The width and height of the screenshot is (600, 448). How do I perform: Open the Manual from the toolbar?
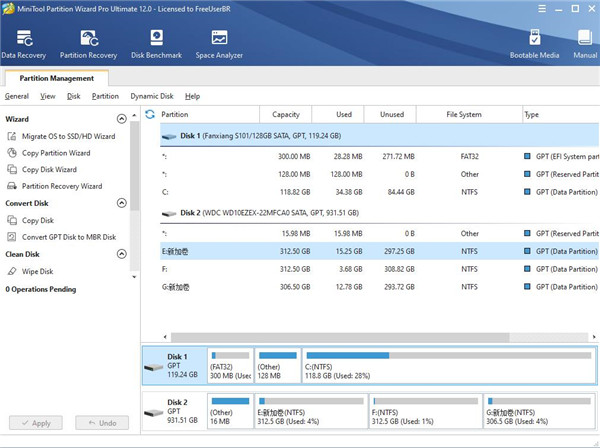[585, 44]
